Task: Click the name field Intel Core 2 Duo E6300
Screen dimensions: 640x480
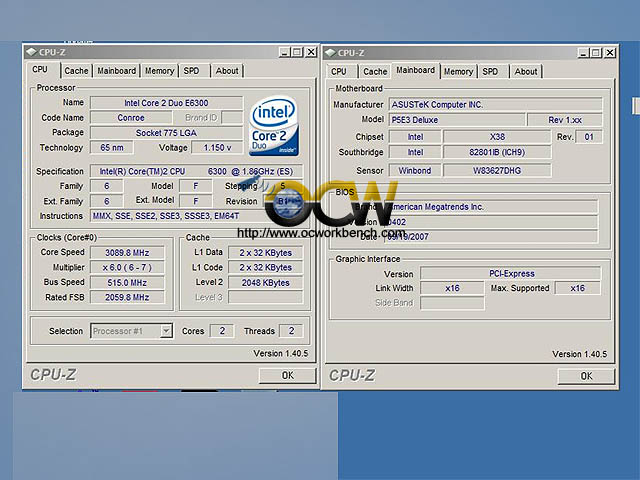Action: point(167,103)
